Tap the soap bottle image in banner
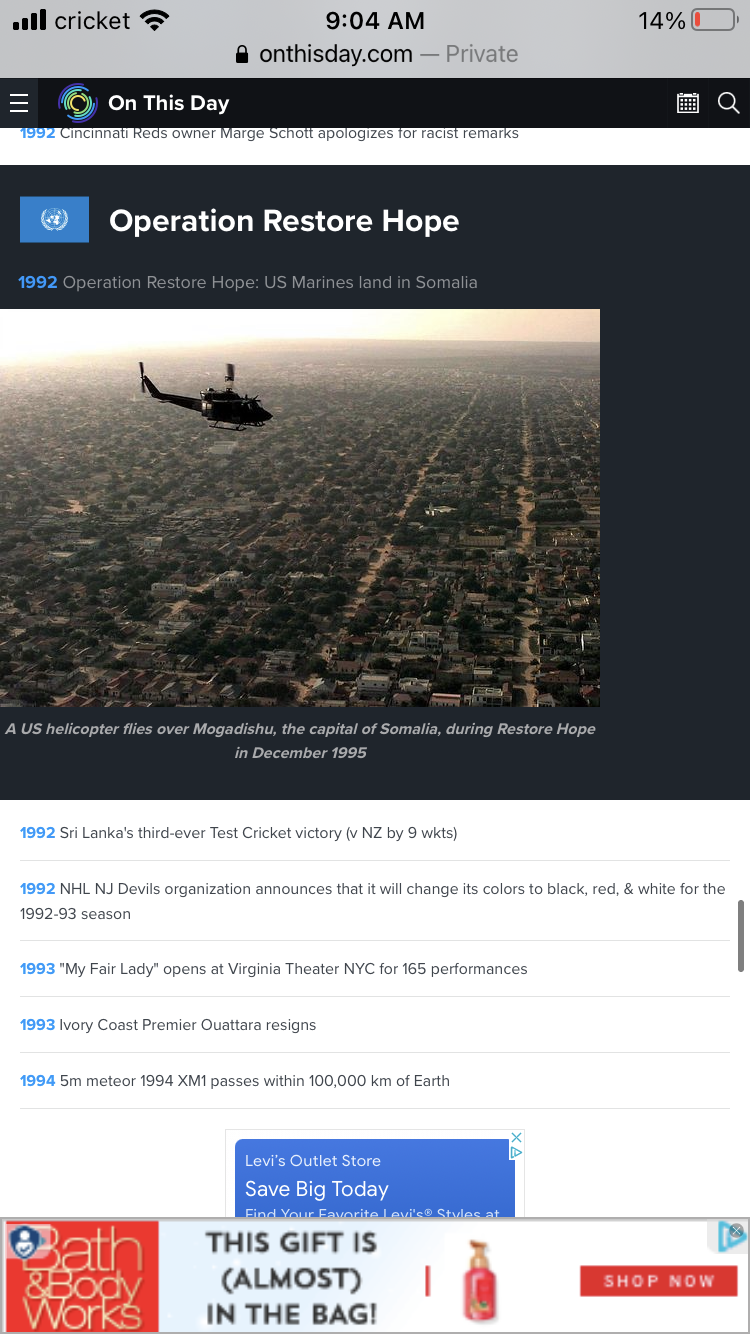 tap(482, 1282)
